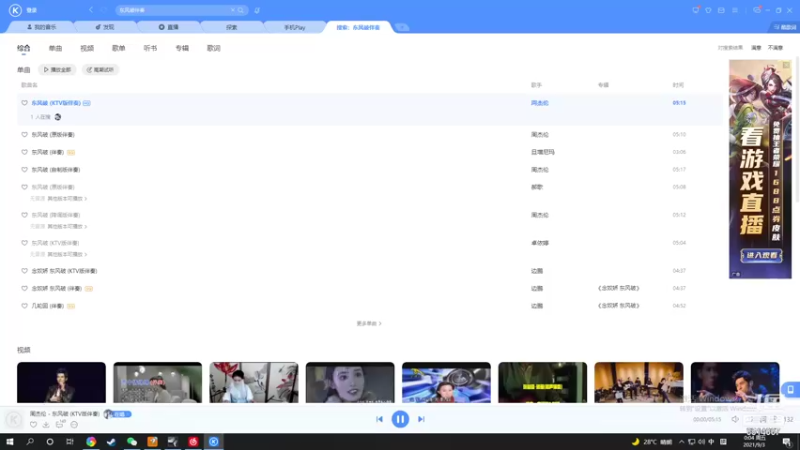
Task: Click the listen-to-identify icon beside search
Action: pos(257,10)
